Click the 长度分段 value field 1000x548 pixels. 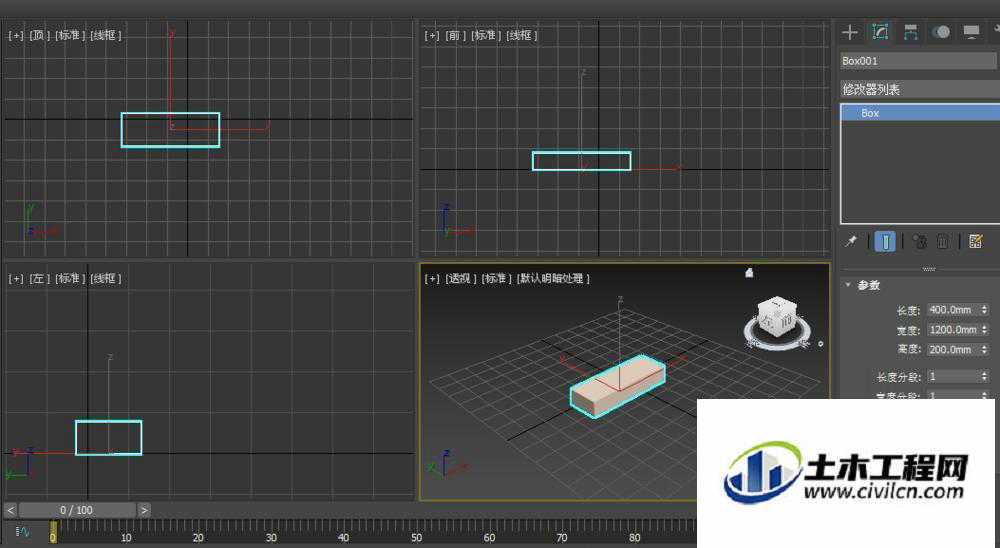pos(953,376)
